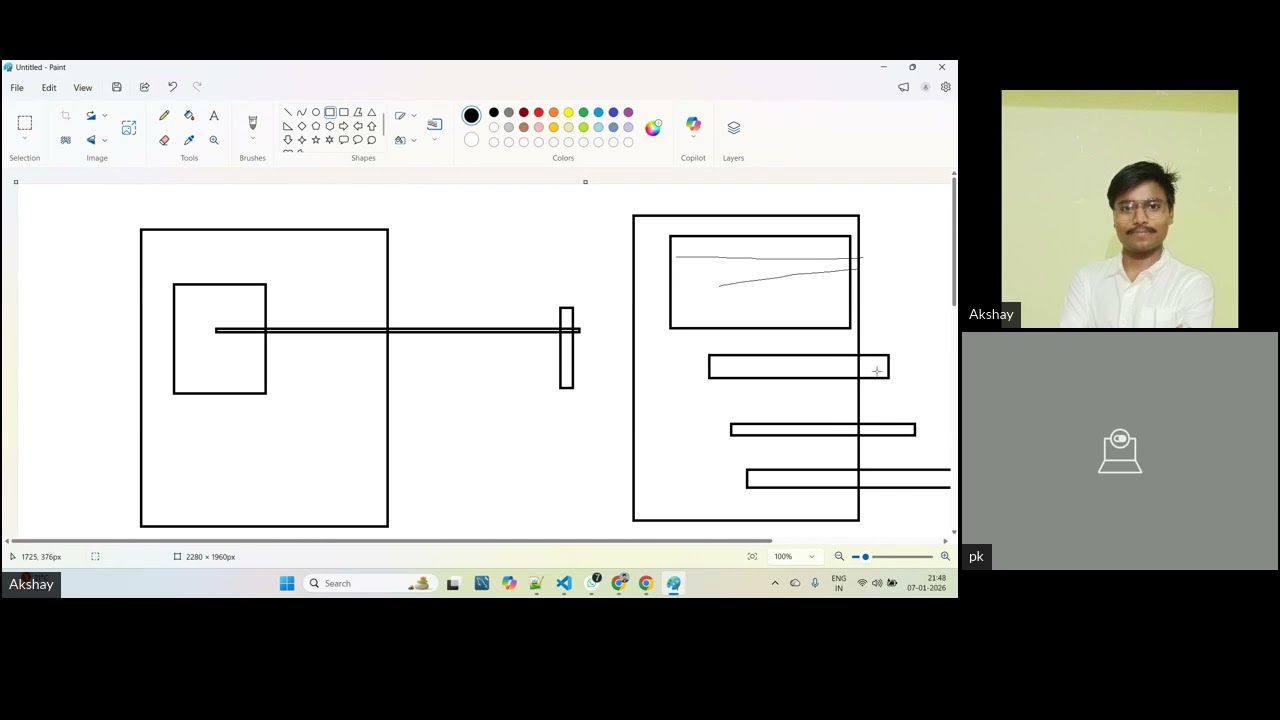Select secondary Color 2 white circle
Screen dimensions: 1280x720
pos(472,140)
